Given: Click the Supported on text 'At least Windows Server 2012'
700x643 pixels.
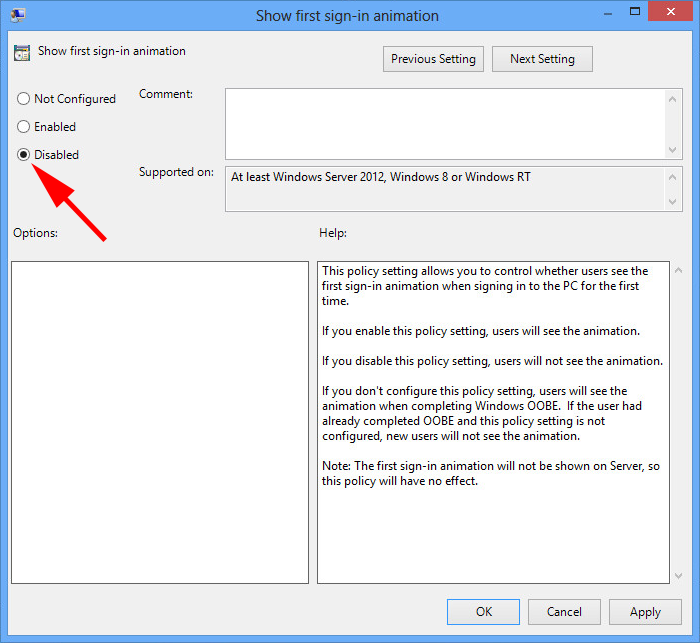Looking at the screenshot, I should tap(308, 177).
